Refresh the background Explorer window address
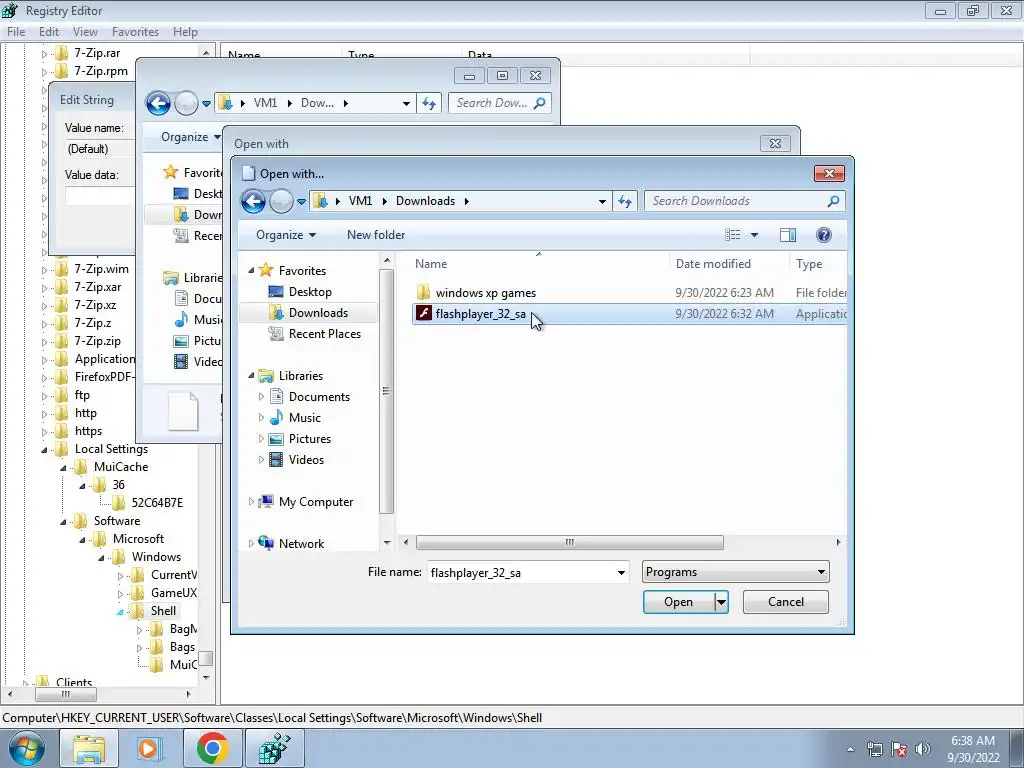1024x768 pixels. click(429, 103)
